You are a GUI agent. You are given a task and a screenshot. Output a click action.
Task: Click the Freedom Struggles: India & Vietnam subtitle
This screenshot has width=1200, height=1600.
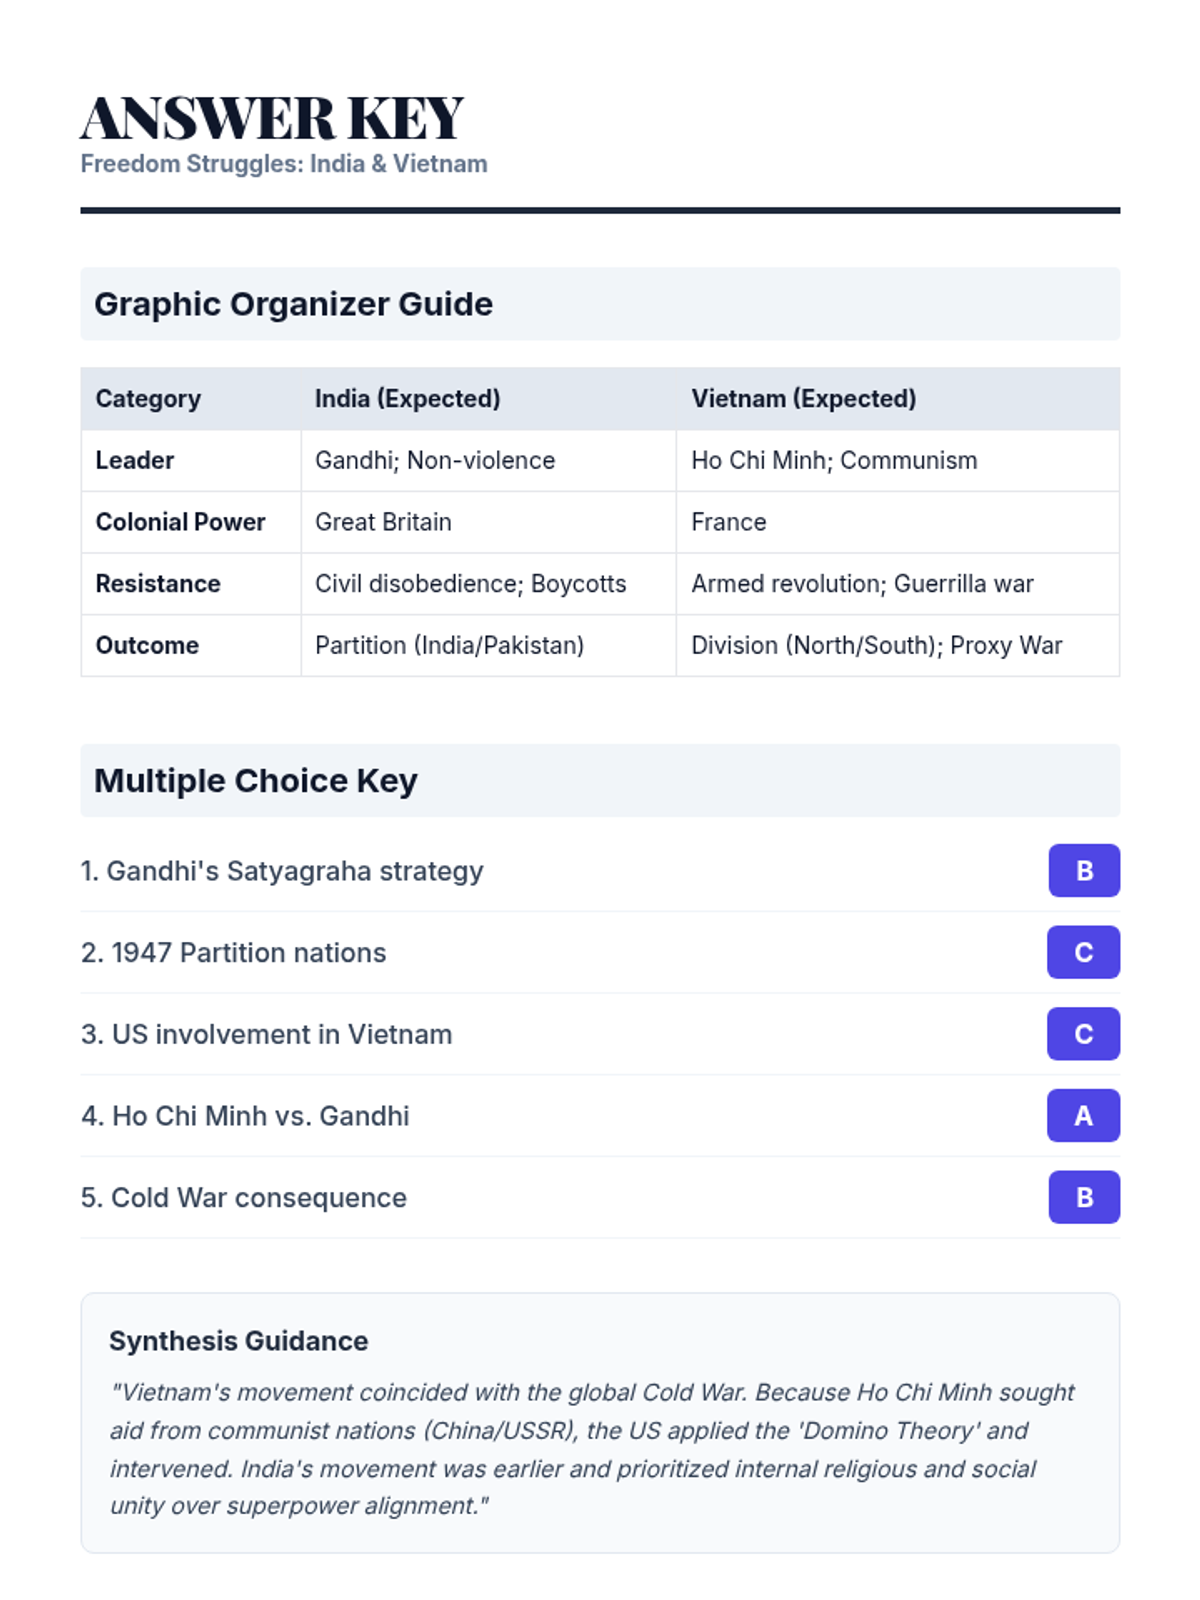click(x=284, y=164)
